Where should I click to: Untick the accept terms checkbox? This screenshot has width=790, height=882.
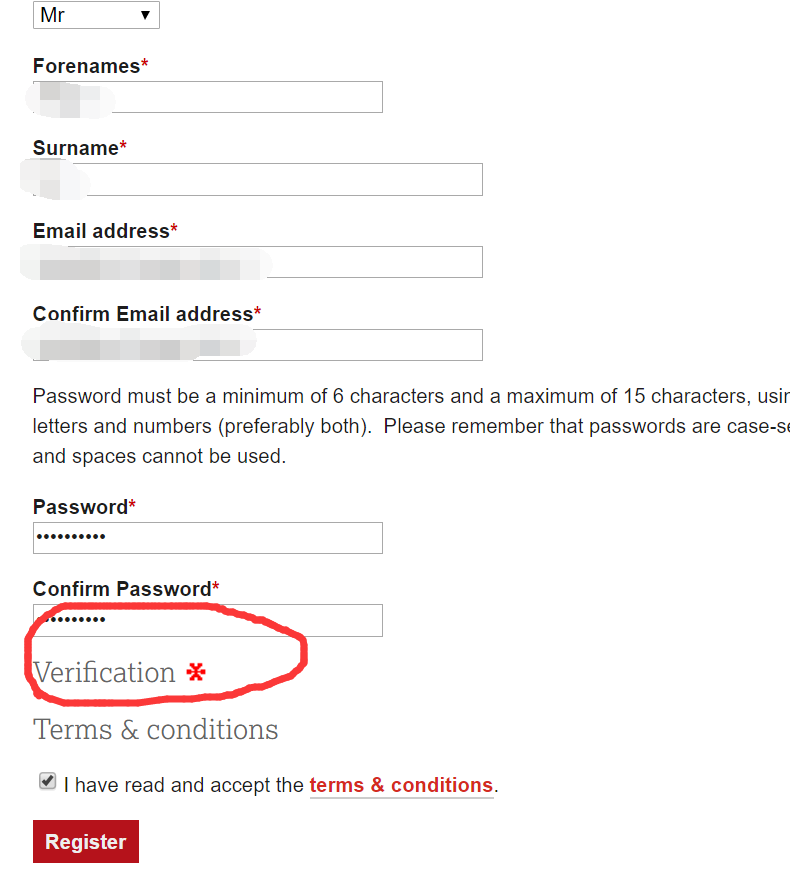point(47,782)
